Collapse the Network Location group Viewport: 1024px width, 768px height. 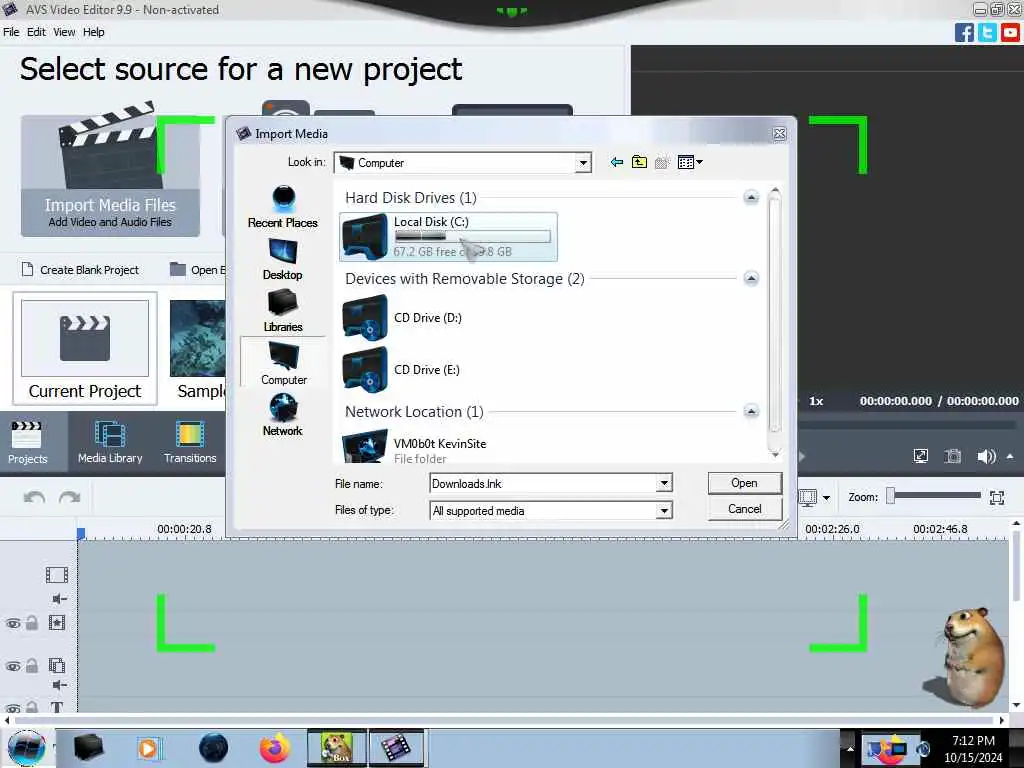point(751,411)
